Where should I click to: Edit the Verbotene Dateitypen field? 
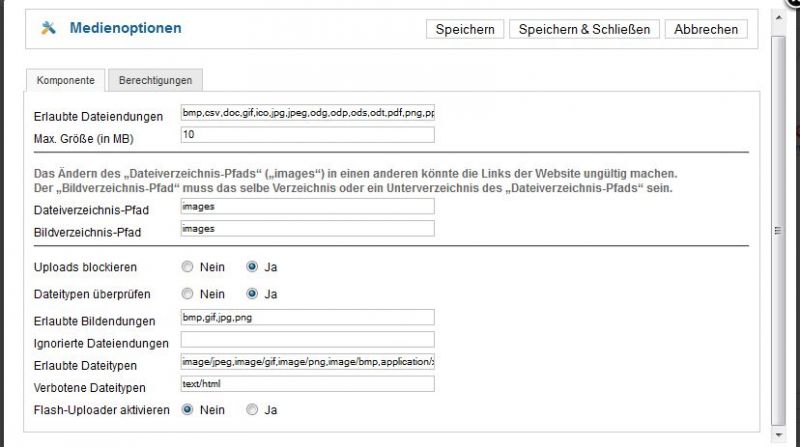point(307,384)
